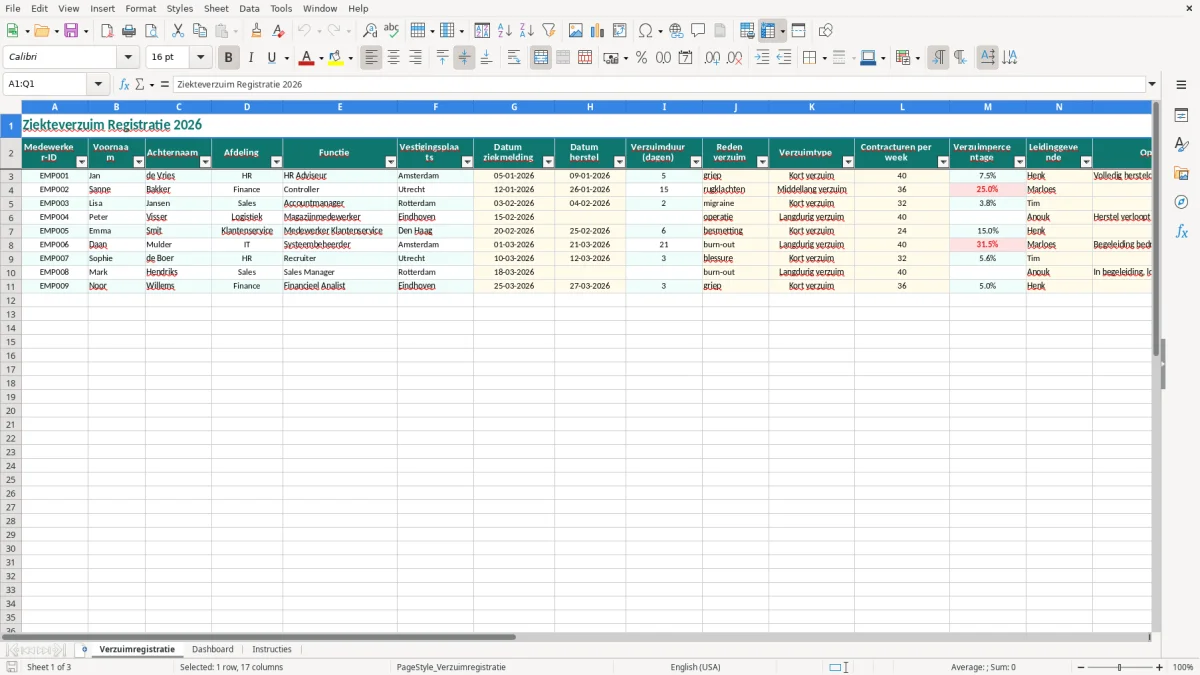
Task: Apply the red font color
Action: 306,58
